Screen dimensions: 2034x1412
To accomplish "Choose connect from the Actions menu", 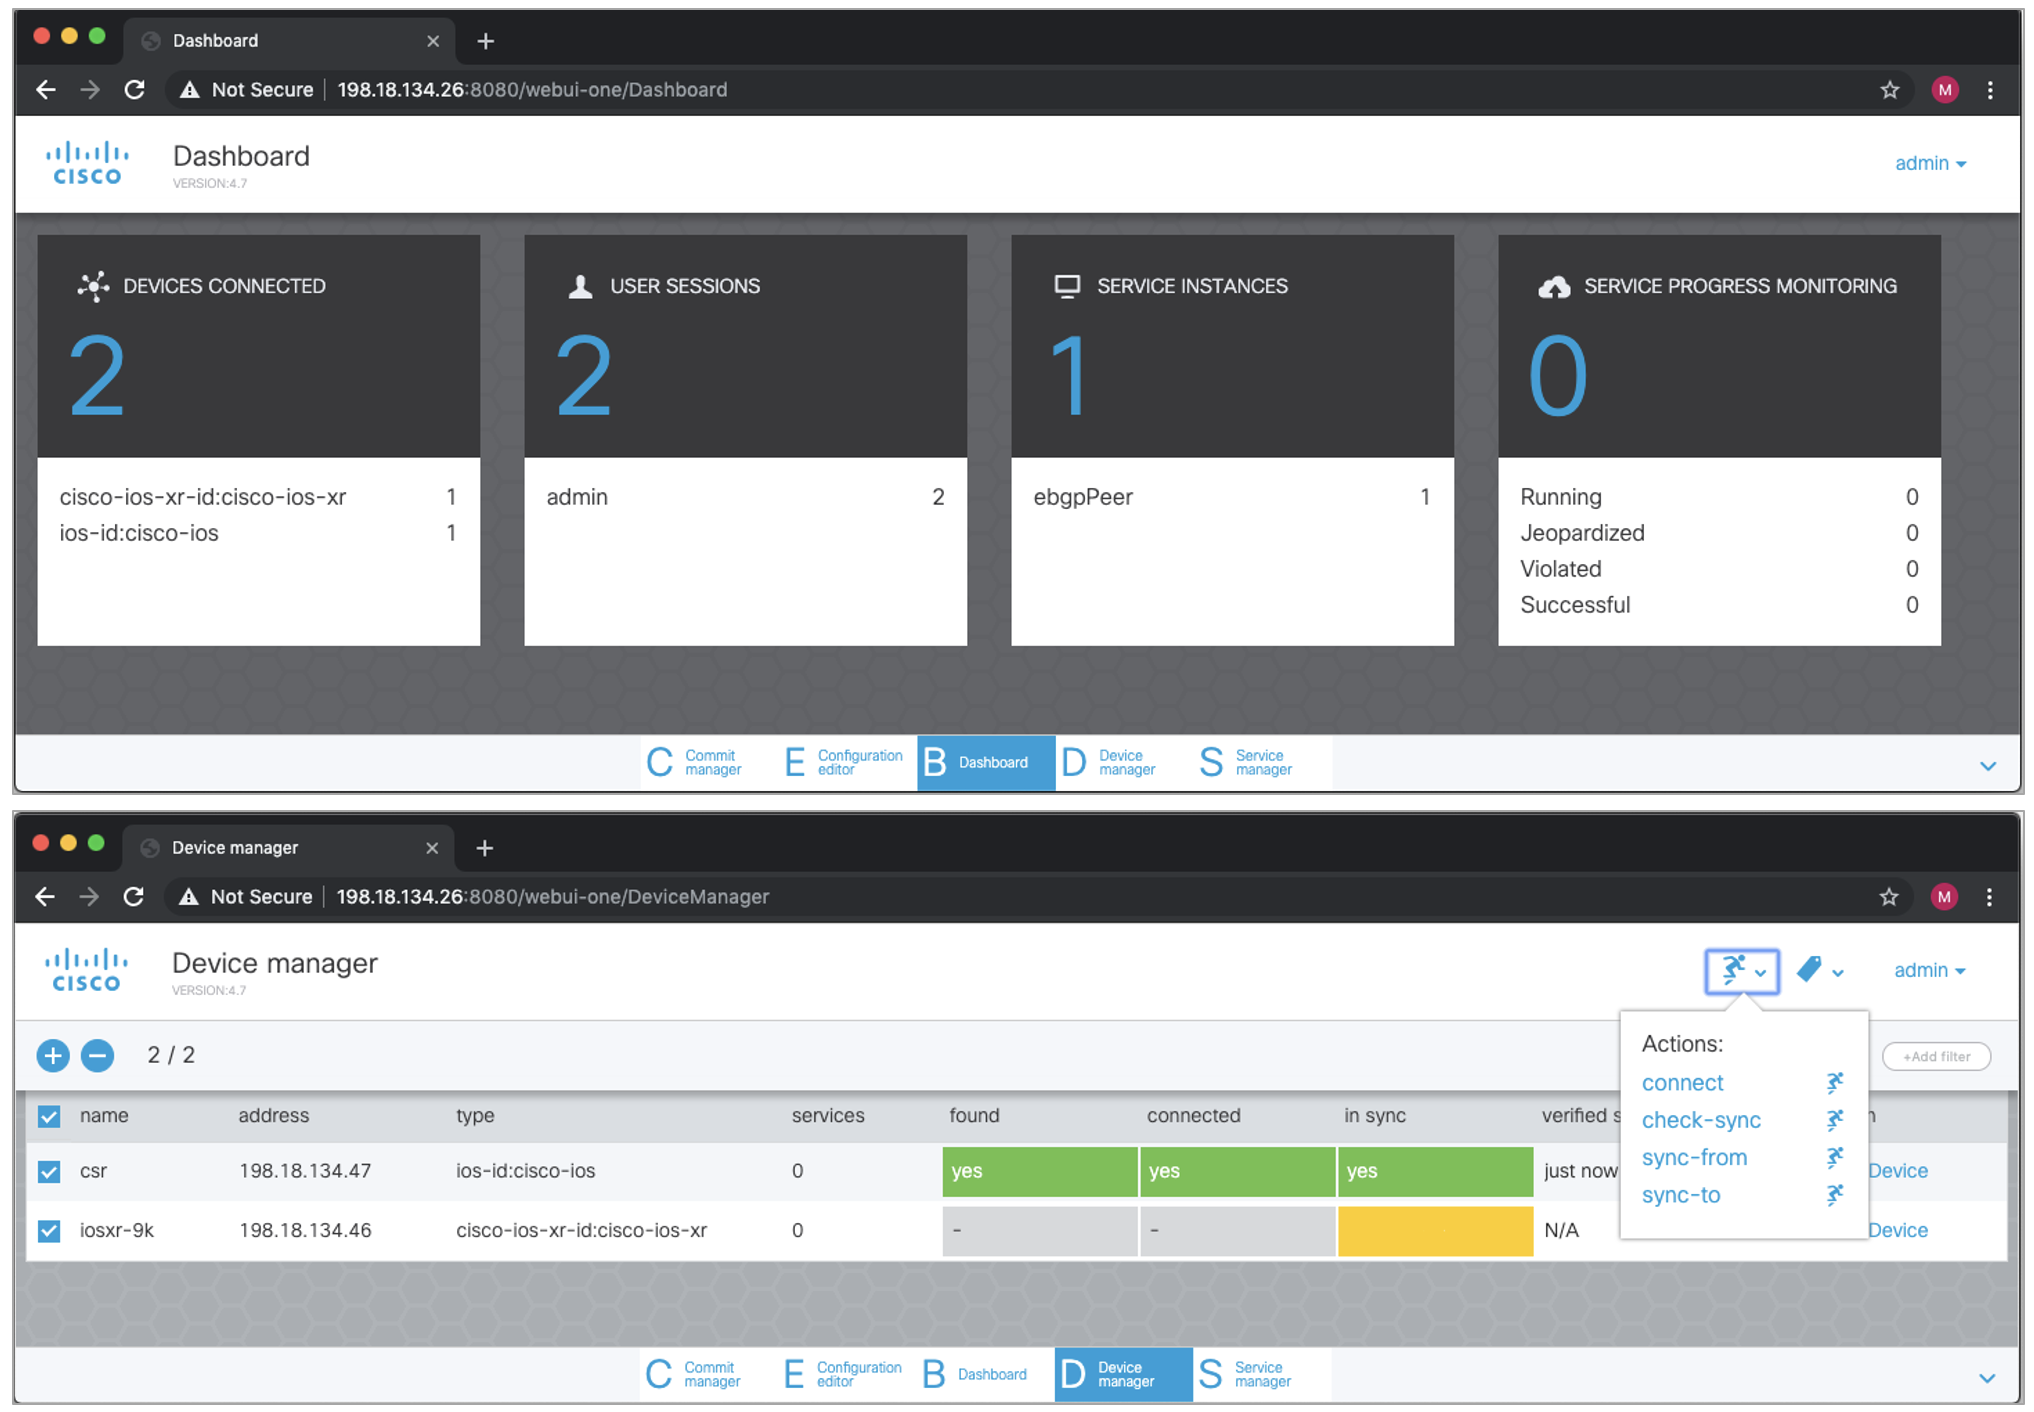I will (x=1682, y=1083).
